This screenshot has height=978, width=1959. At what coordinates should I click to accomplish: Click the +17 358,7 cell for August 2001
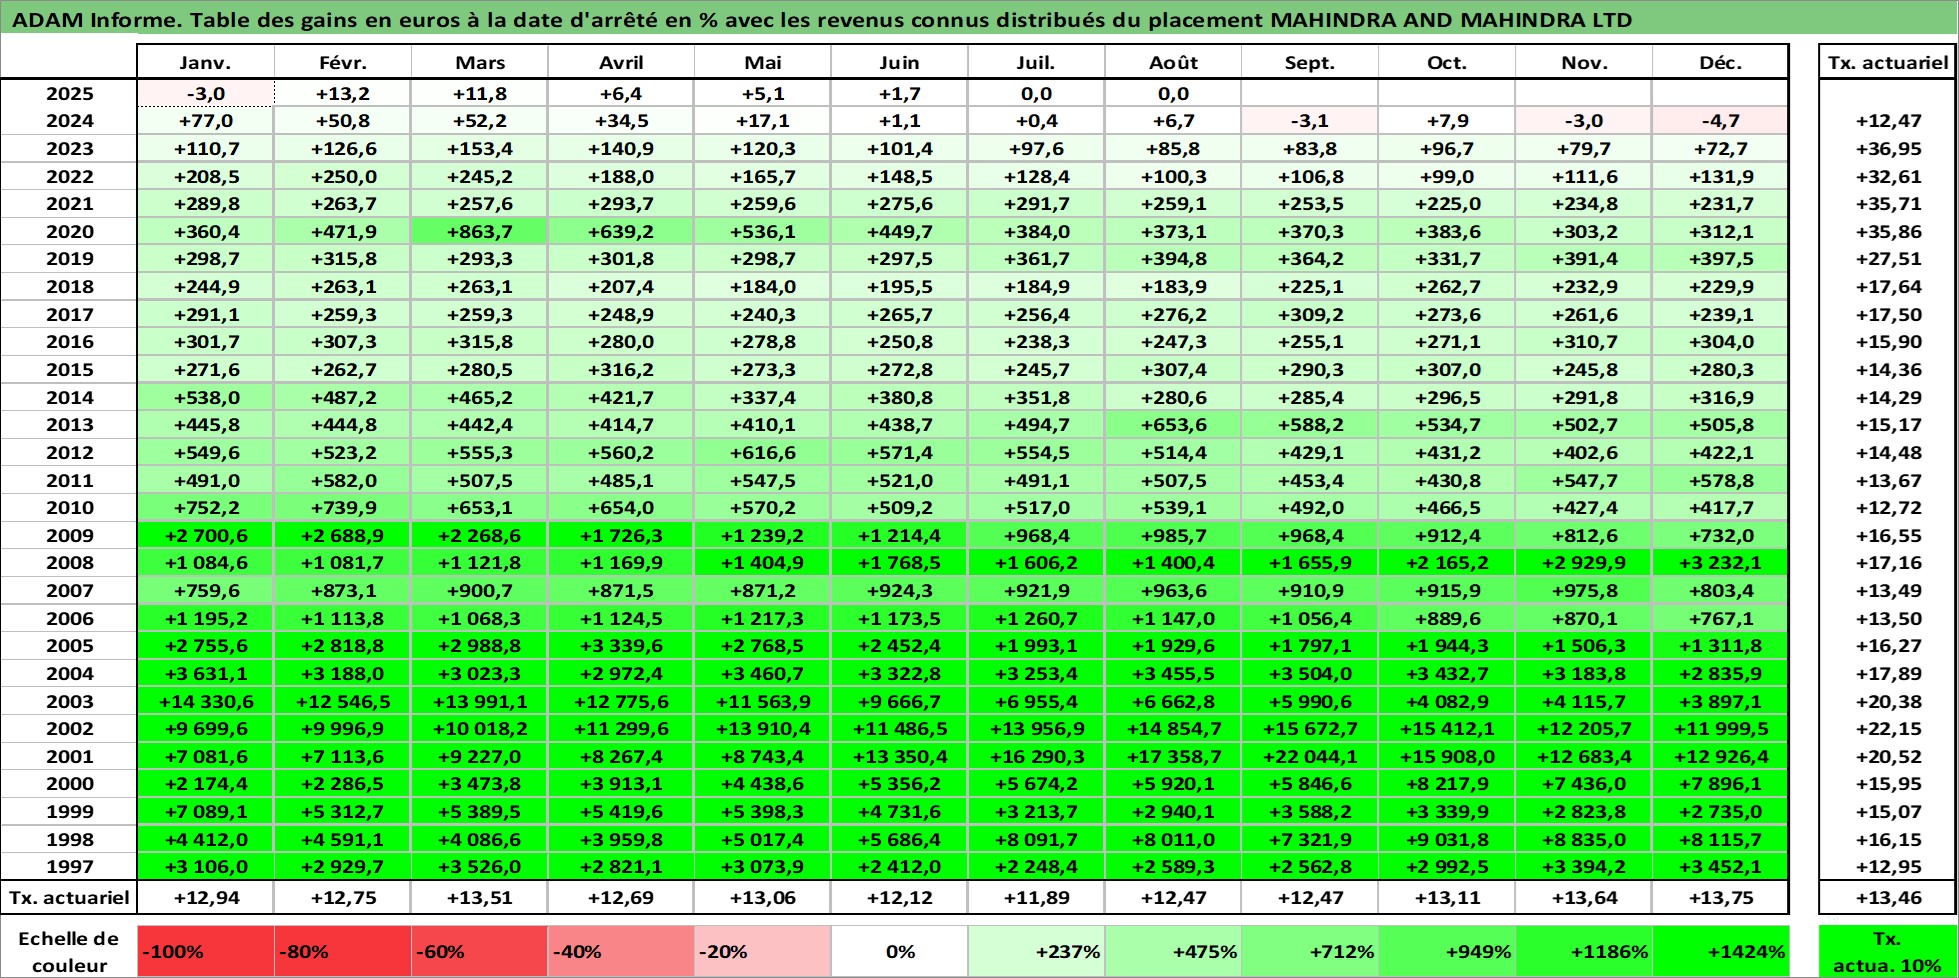pyautogui.click(x=1173, y=757)
